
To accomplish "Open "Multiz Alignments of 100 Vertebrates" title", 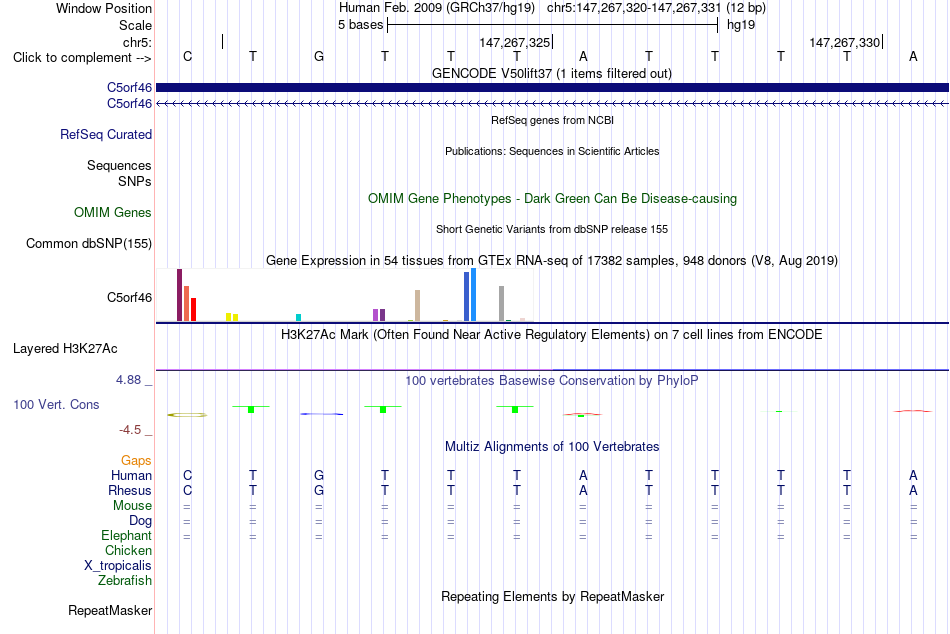I will [x=552, y=447].
